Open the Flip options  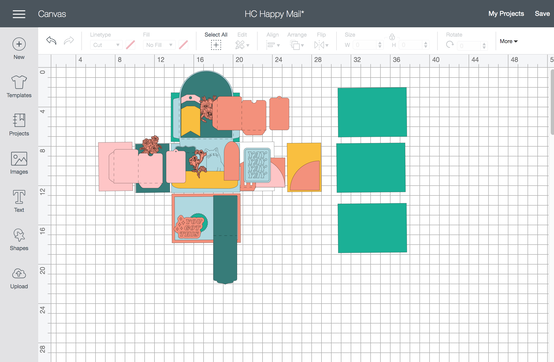click(321, 45)
